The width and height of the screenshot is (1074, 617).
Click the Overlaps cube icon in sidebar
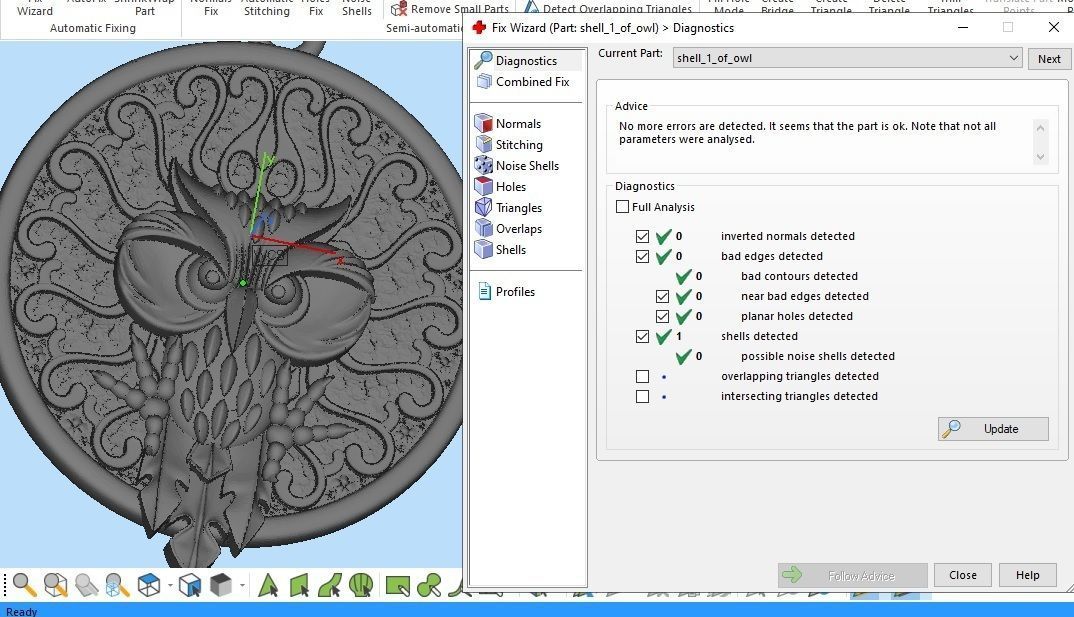pyautogui.click(x=484, y=228)
